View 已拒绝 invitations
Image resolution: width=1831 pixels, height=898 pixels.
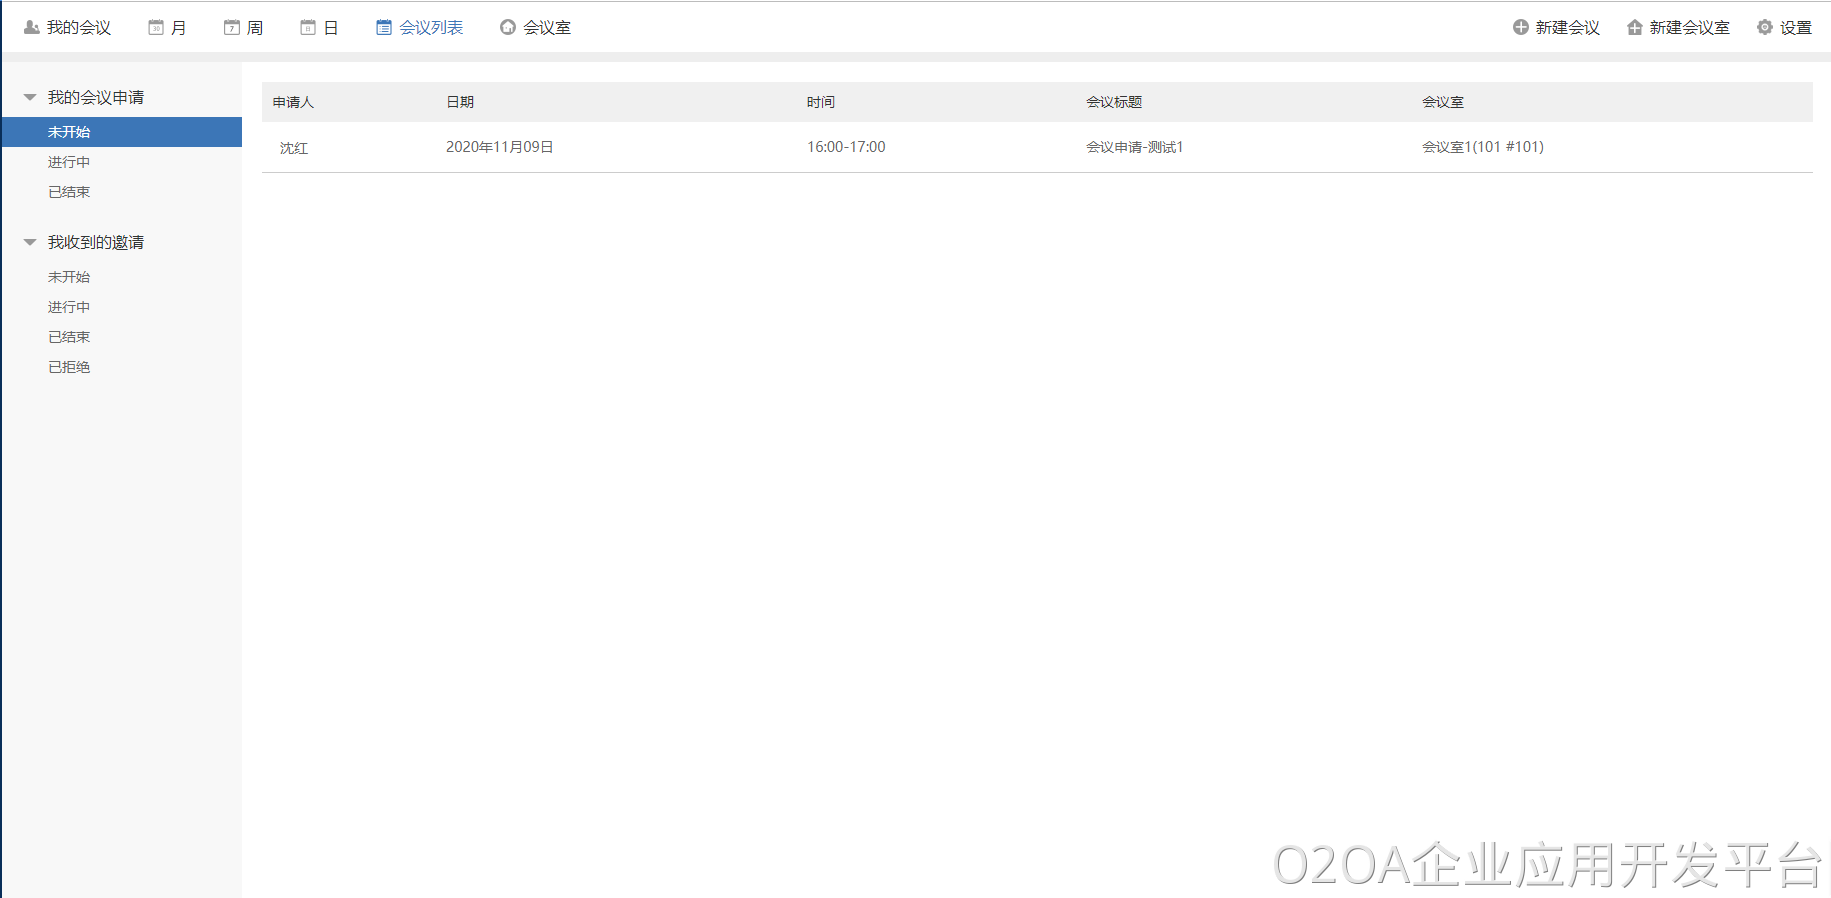pyautogui.click(x=69, y=367)
